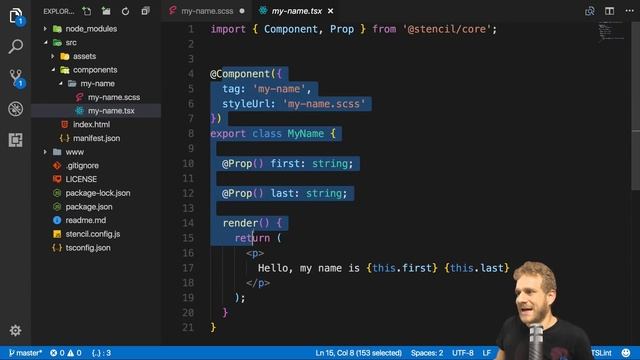Click the feedback smiley icon
This screenshot has width=640, height=360.
coord(626,353)
